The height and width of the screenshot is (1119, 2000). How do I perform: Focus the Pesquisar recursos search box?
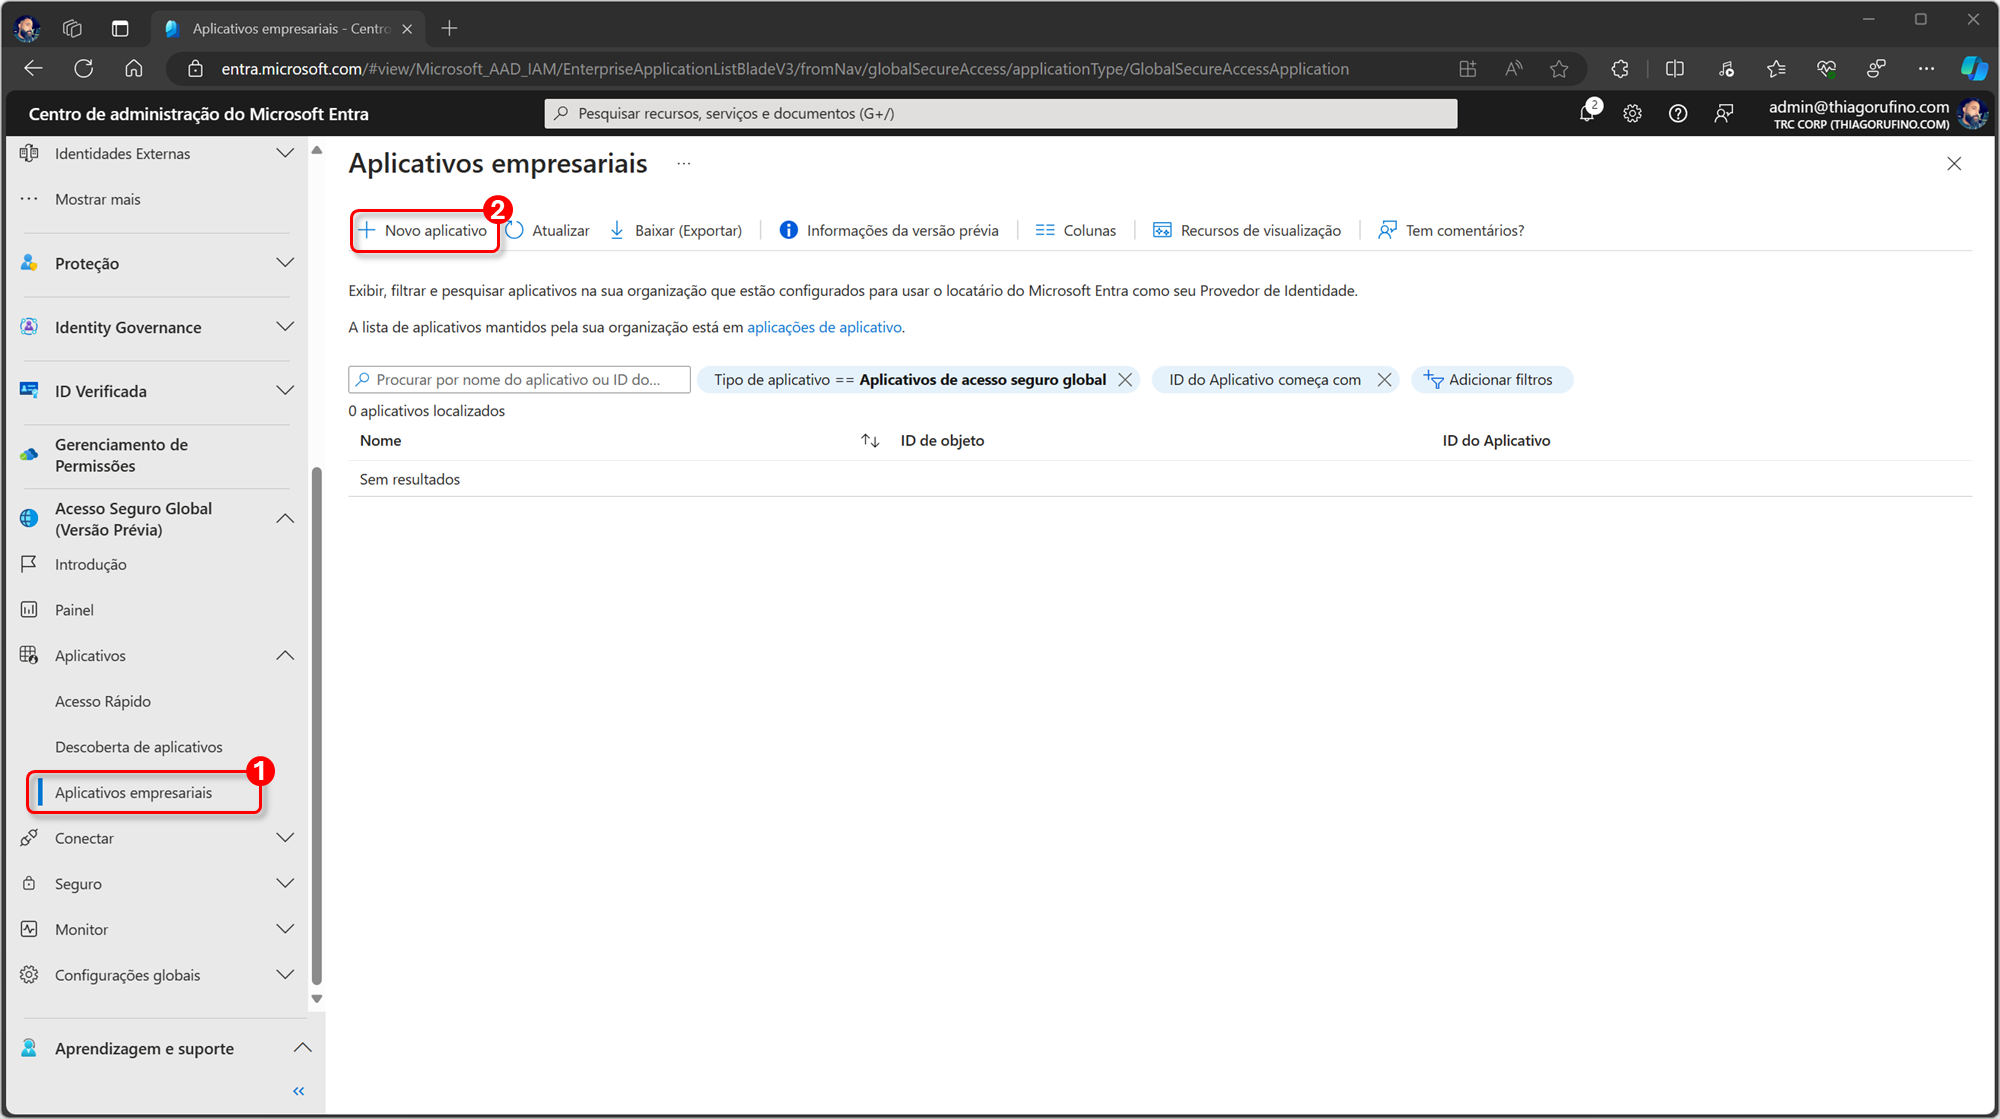point(1000,113)
